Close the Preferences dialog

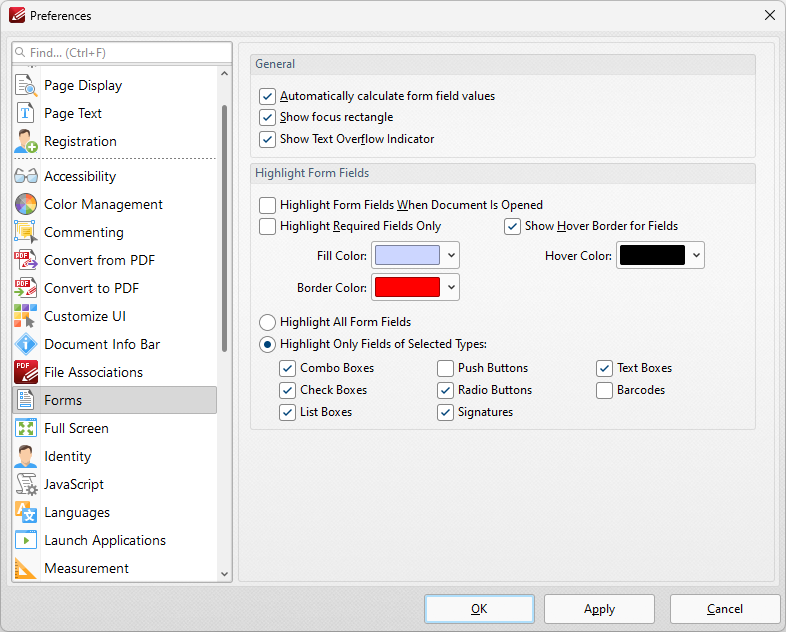click(770, 15)
